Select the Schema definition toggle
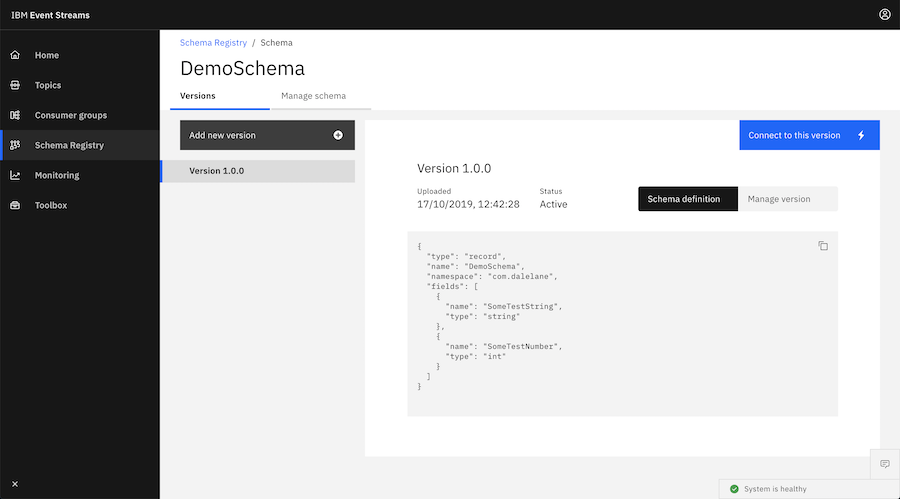 [x=688, y=199]
